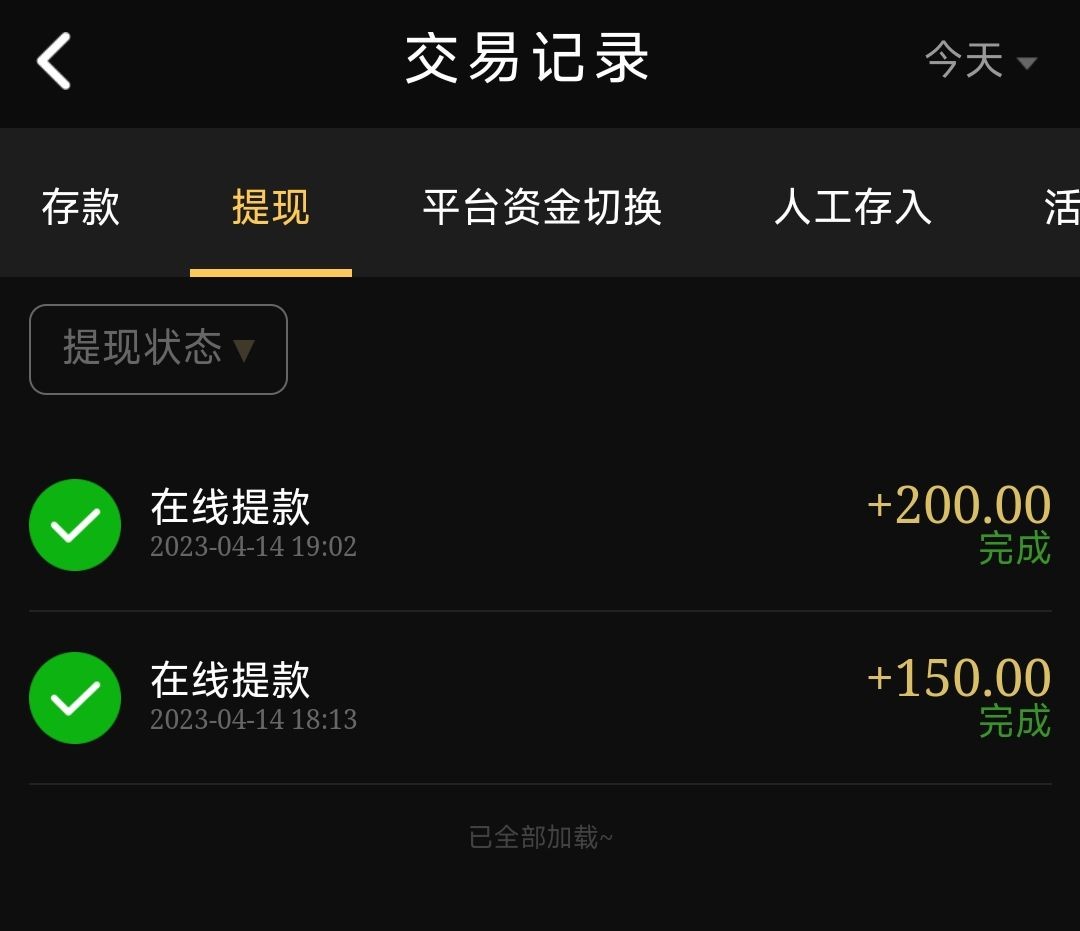Click green checkmark icon for 150.00 withdrawal

(75, 698)
